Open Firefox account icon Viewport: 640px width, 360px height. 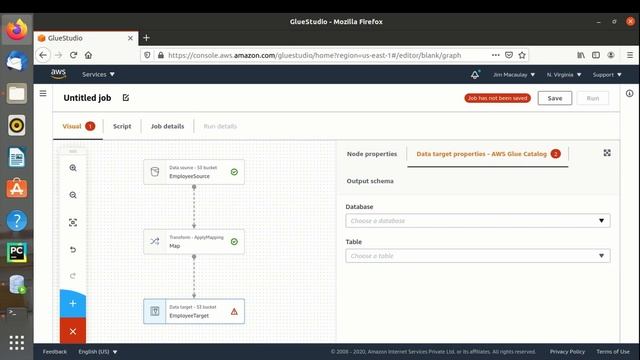point(611,55)
